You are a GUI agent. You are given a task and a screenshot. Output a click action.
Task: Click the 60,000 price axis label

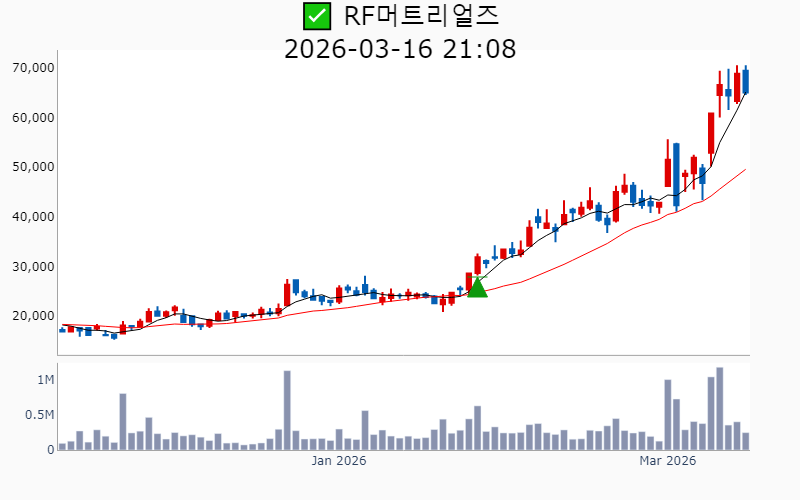click(x=32, y=117)
